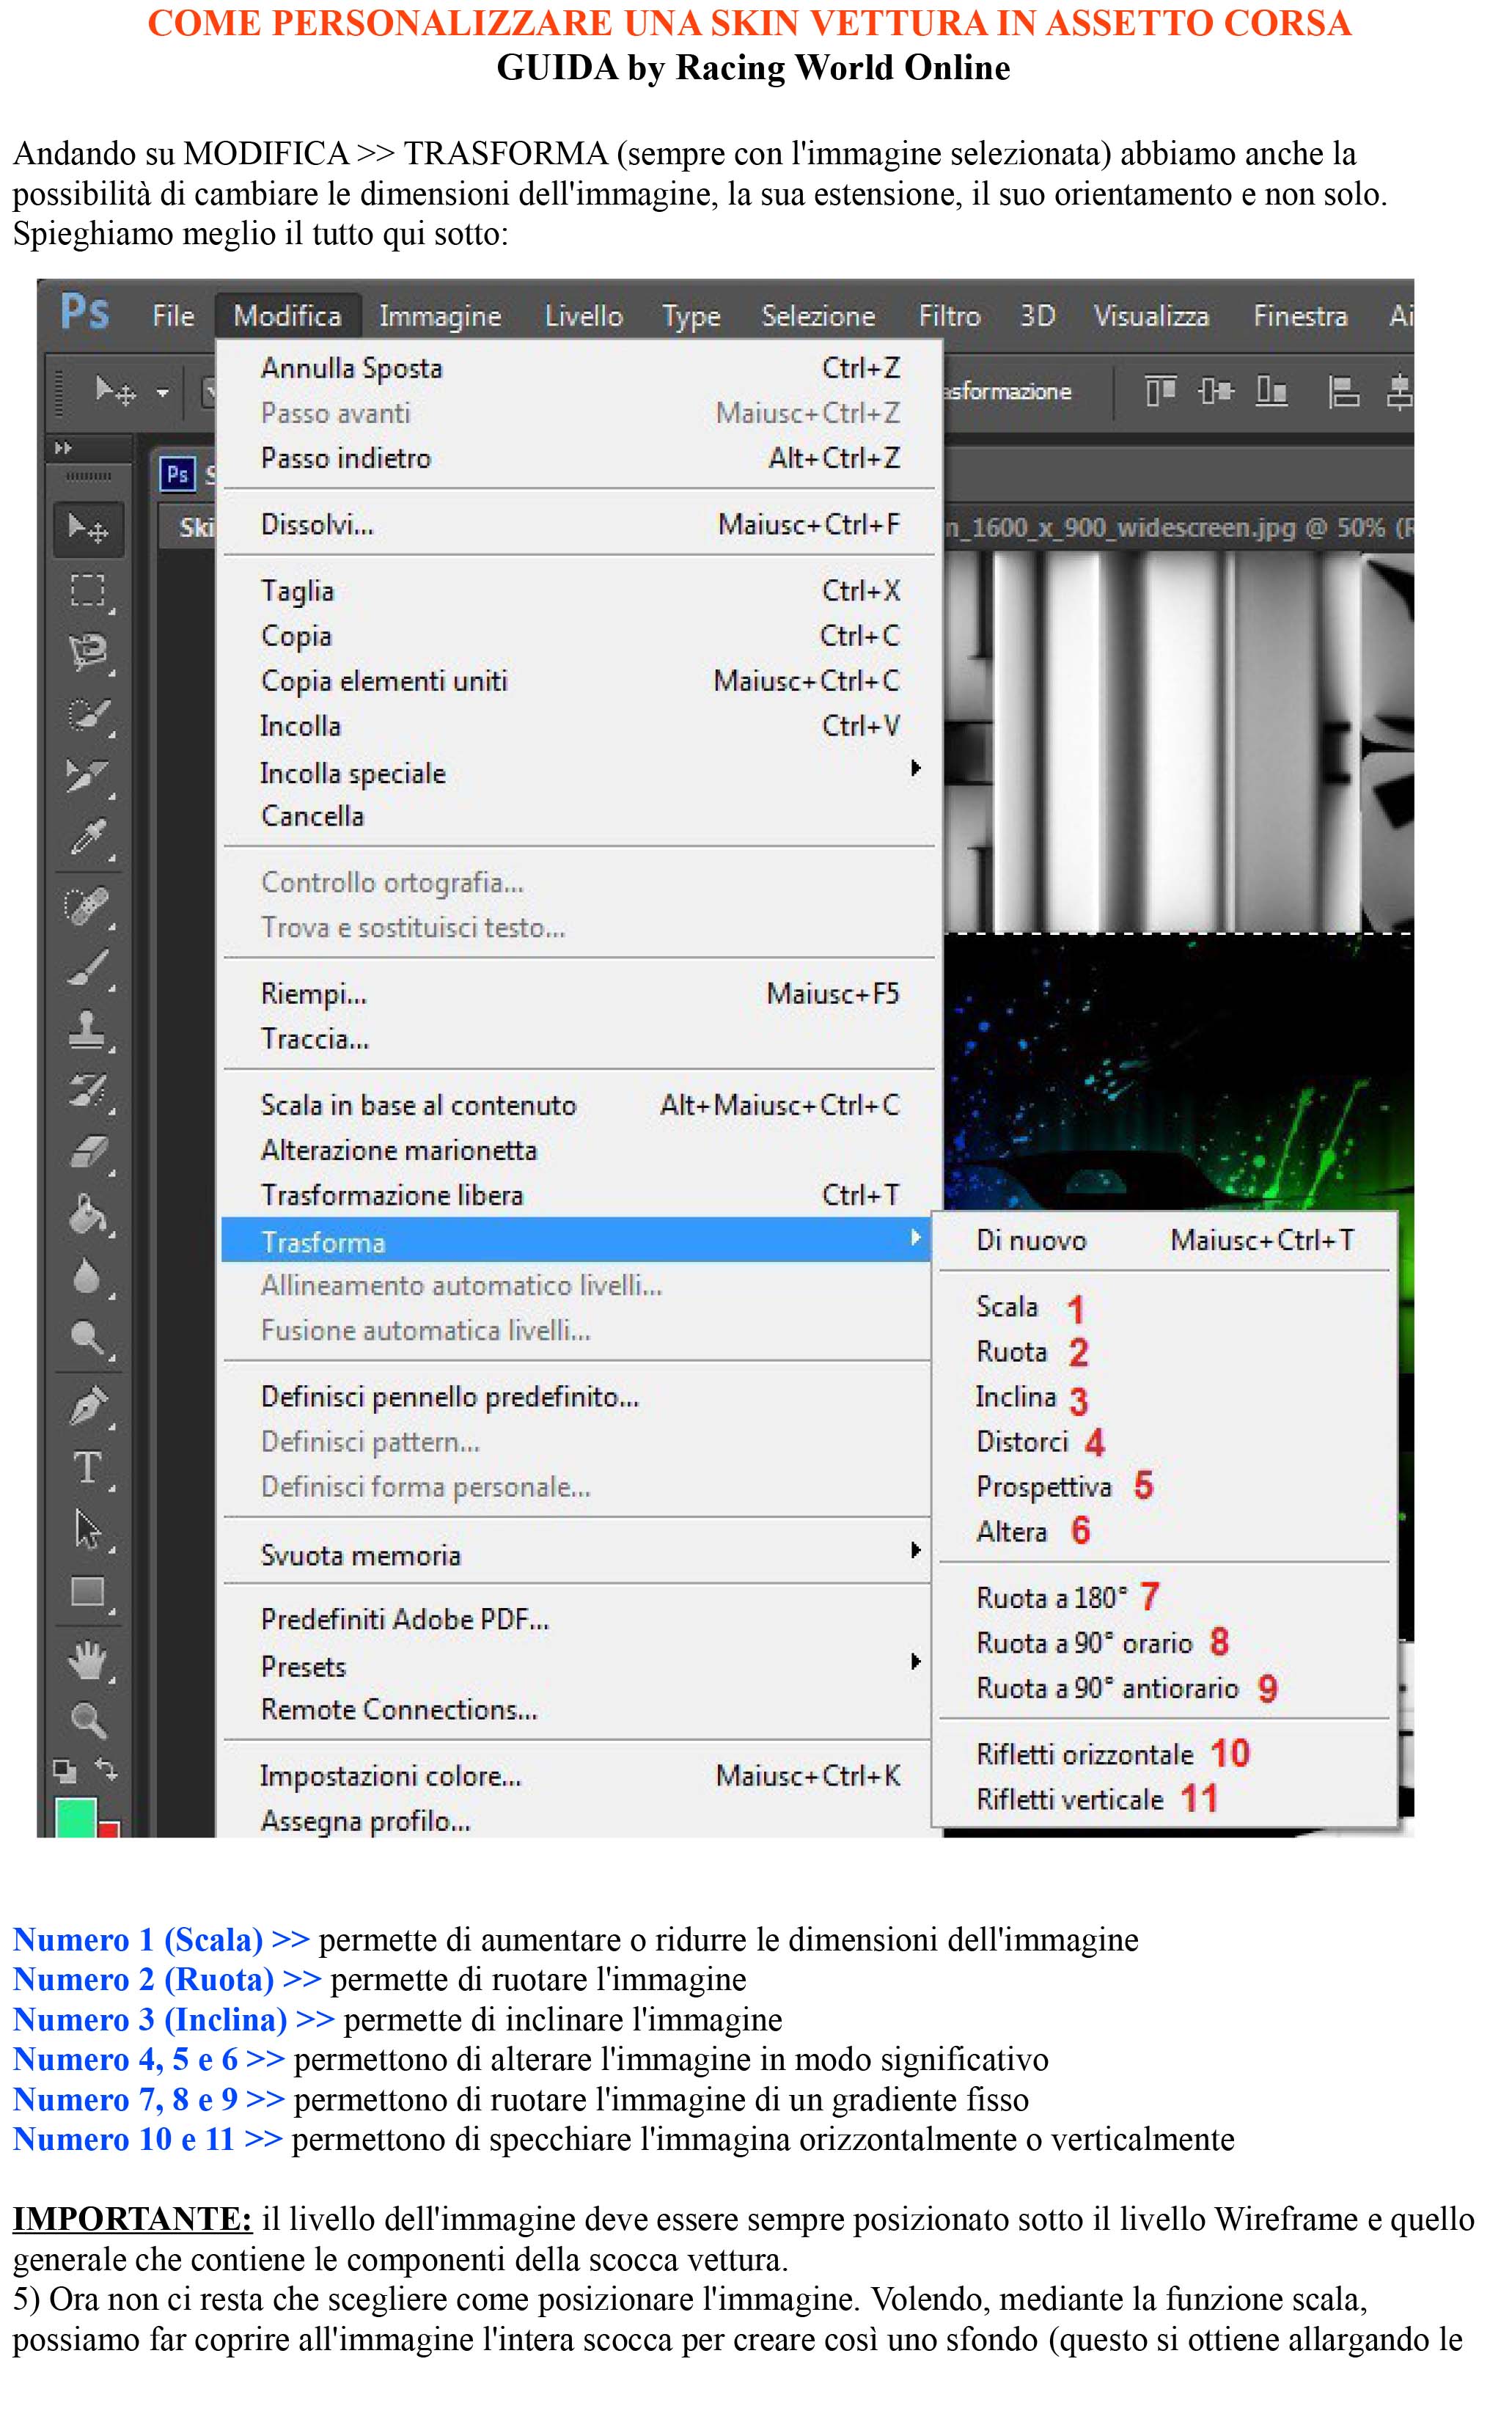The height and width of the screenshot is (2433, 1512).
Task: Reset default foreground and background colors
Action: tap(64, 1771)
